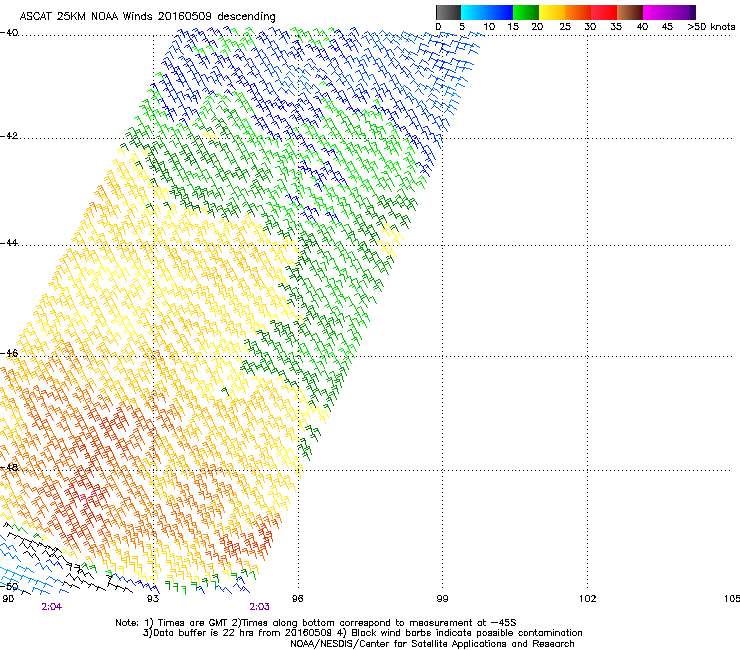Viewport: 740px width, 650px height.
Task: Click the purple '2:04' swath time label
Action: [51, 607]
